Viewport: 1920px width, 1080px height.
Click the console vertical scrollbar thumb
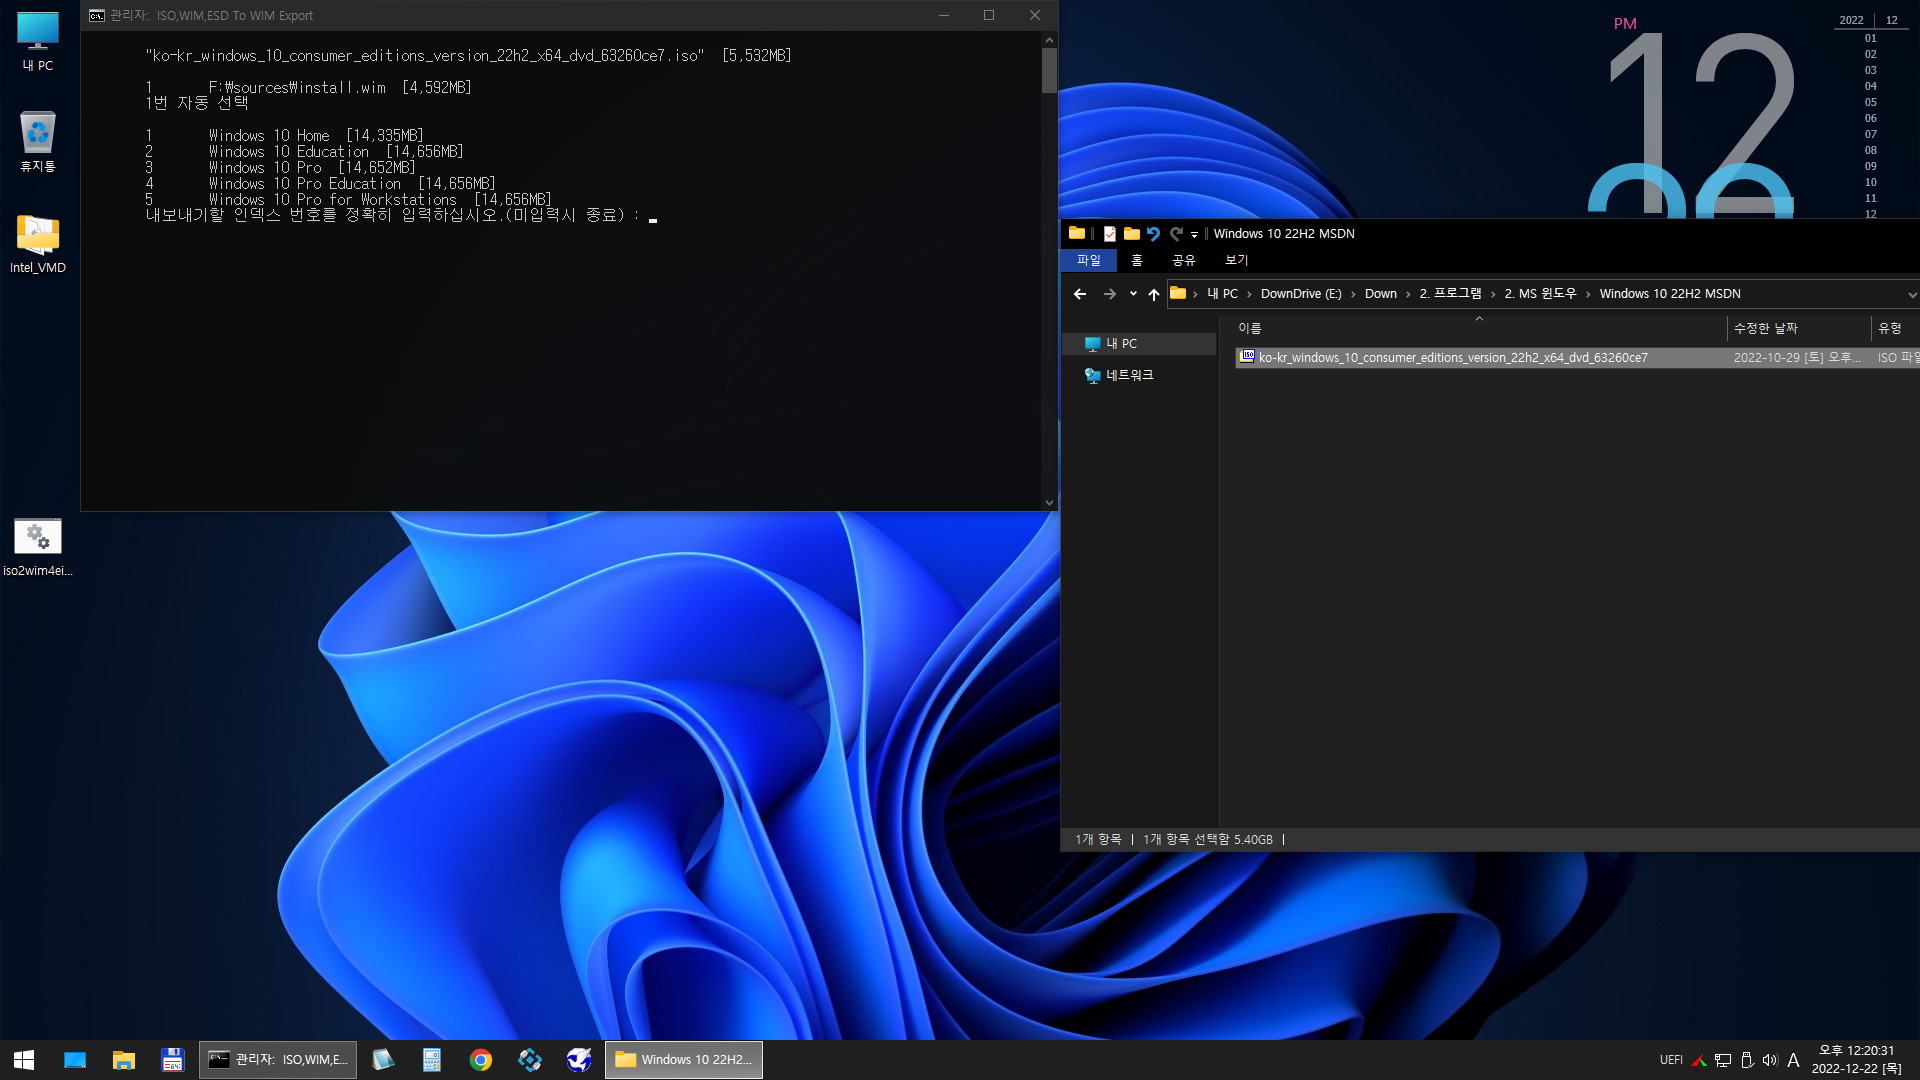pyautogui.click(x=1049, y=70)
